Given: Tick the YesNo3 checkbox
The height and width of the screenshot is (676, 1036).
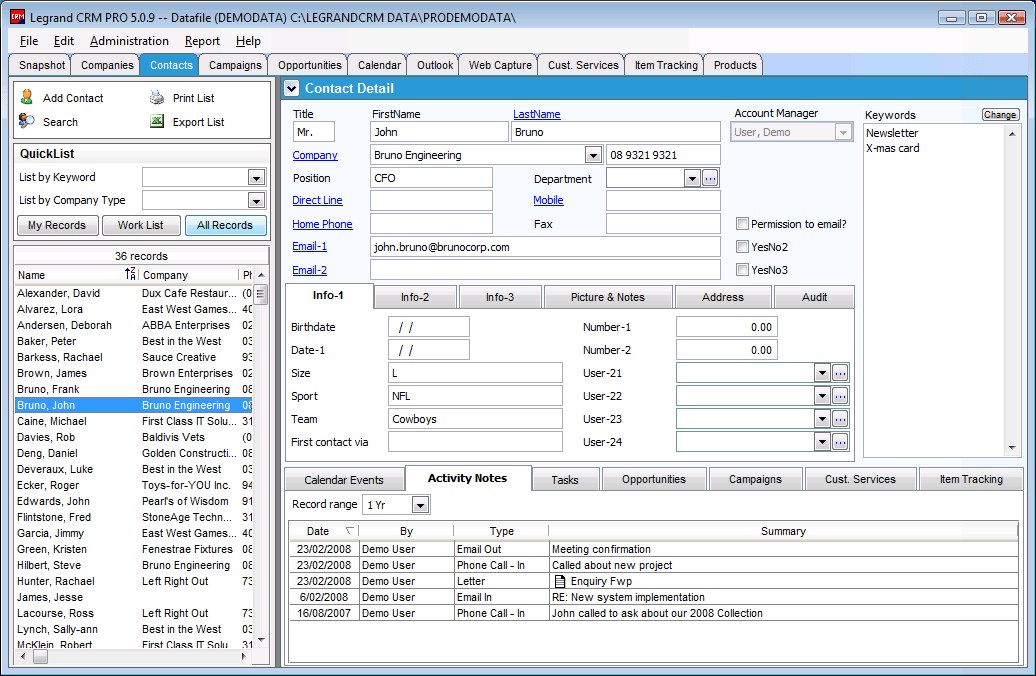Looking at the screenshot, I should pos(743,270).
